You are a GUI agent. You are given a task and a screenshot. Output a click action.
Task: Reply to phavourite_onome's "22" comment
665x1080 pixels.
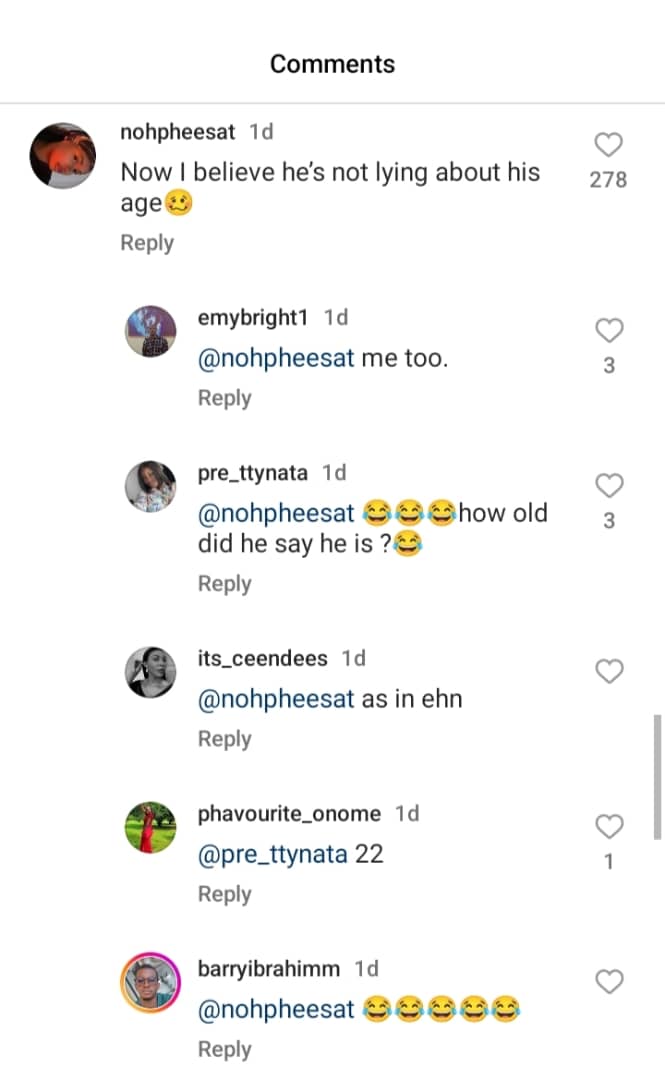pyautogui.click(x=224, y=894)
